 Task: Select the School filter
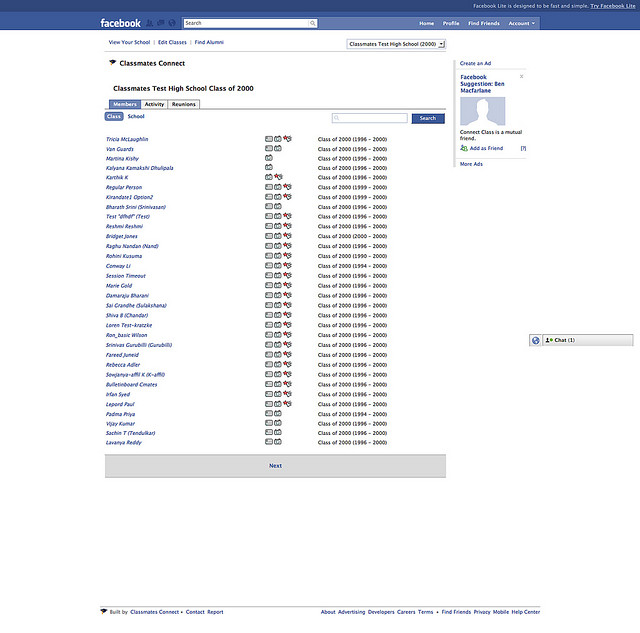[x=136, y=116]
